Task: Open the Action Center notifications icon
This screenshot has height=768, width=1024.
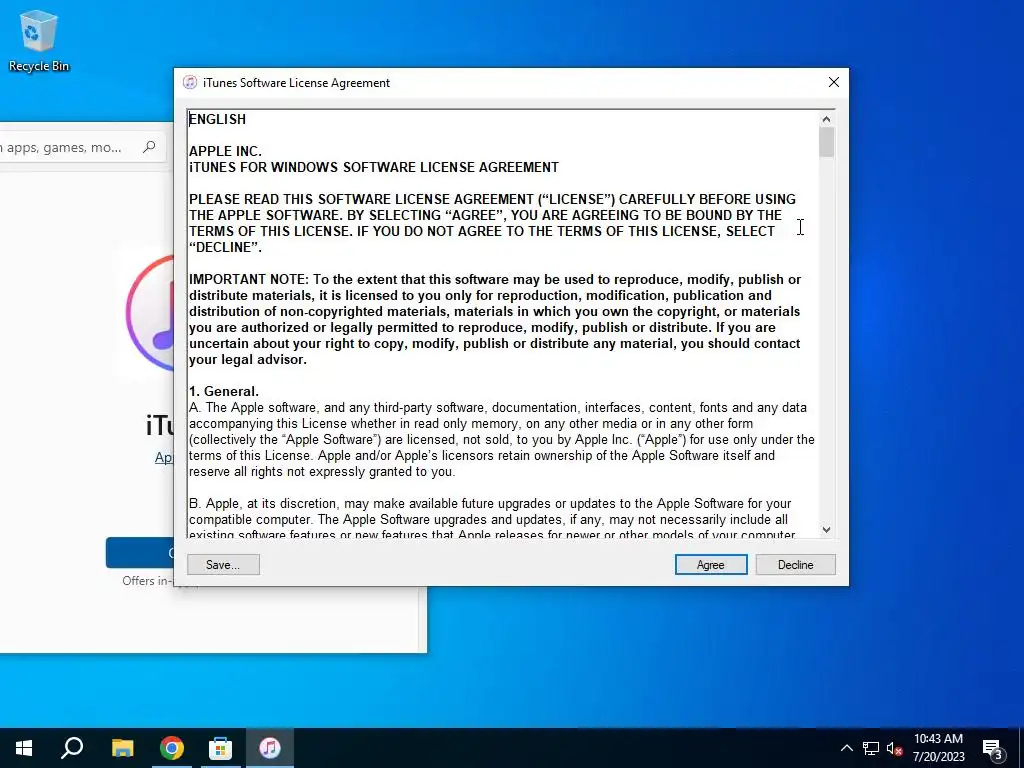Action: [x=993, y=748]
